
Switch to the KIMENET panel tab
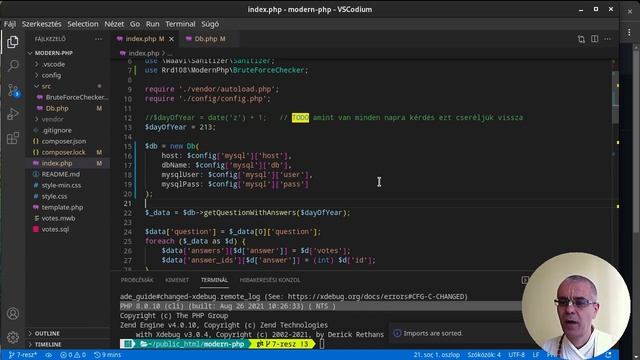(177, 280)
